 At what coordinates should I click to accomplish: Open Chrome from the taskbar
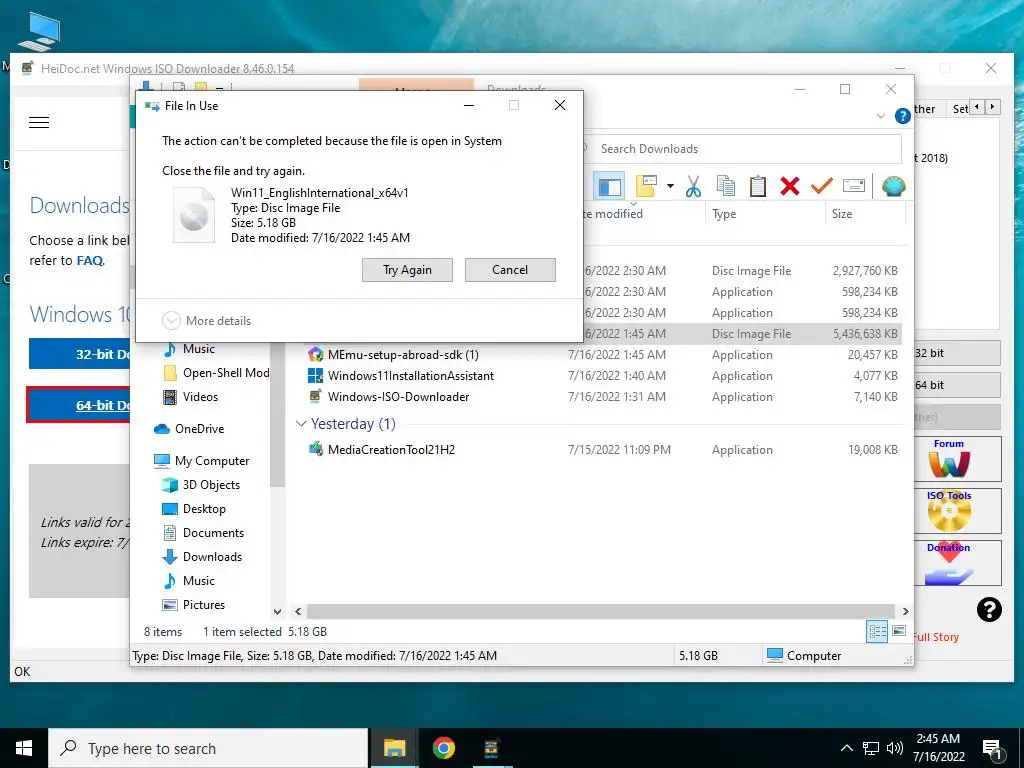[x=443, y=748]
